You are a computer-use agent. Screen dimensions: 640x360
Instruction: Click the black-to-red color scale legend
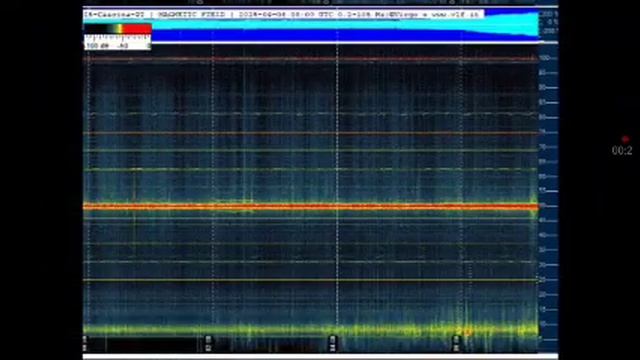click(118, 29)
